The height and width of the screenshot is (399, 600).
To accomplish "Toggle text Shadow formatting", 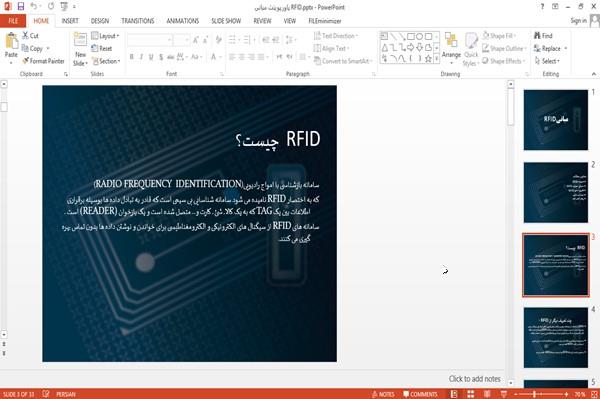I will 161,57.
